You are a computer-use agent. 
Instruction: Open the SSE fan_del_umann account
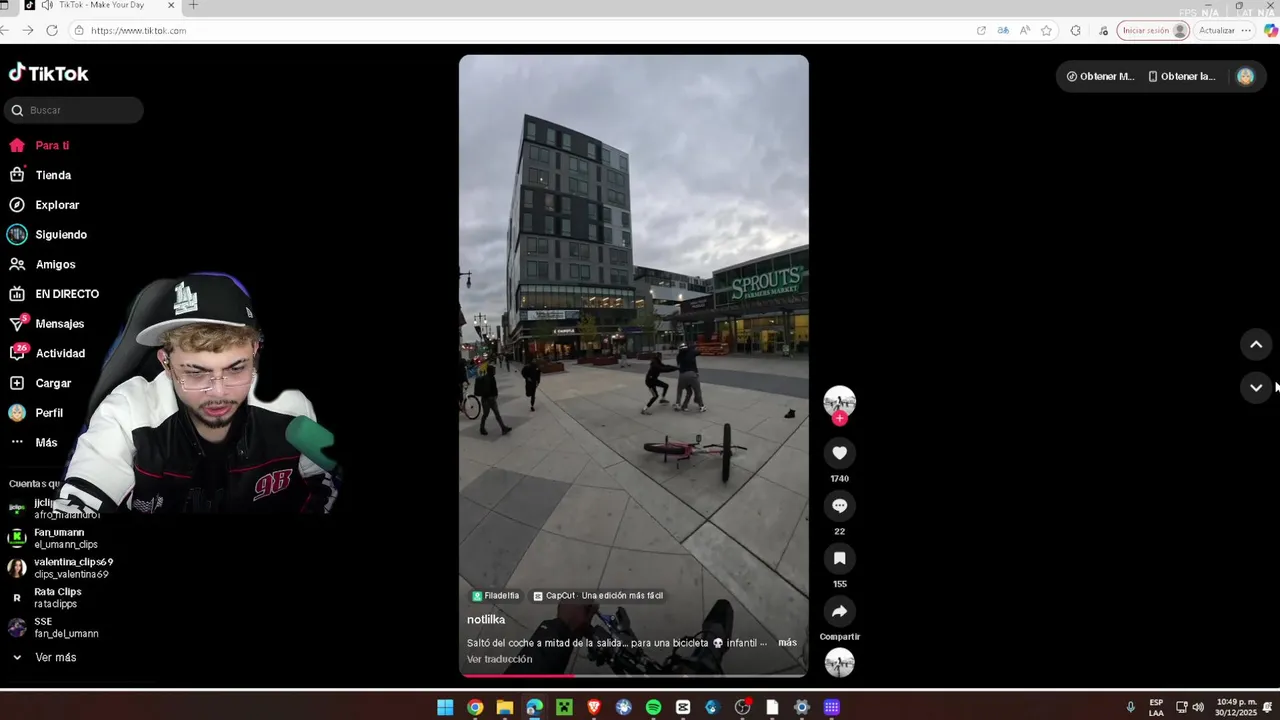point(54,628)
